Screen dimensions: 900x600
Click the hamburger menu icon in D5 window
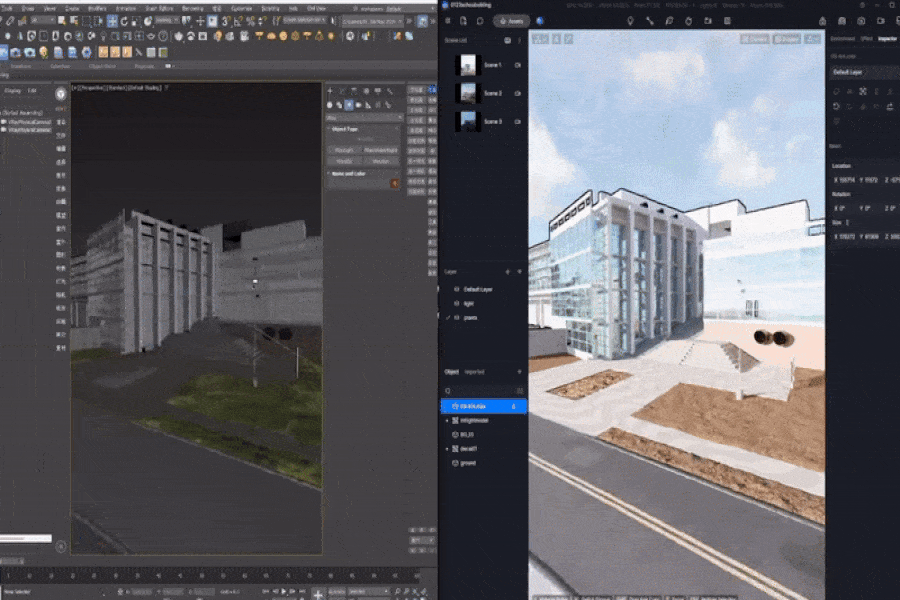pos(448,21)
